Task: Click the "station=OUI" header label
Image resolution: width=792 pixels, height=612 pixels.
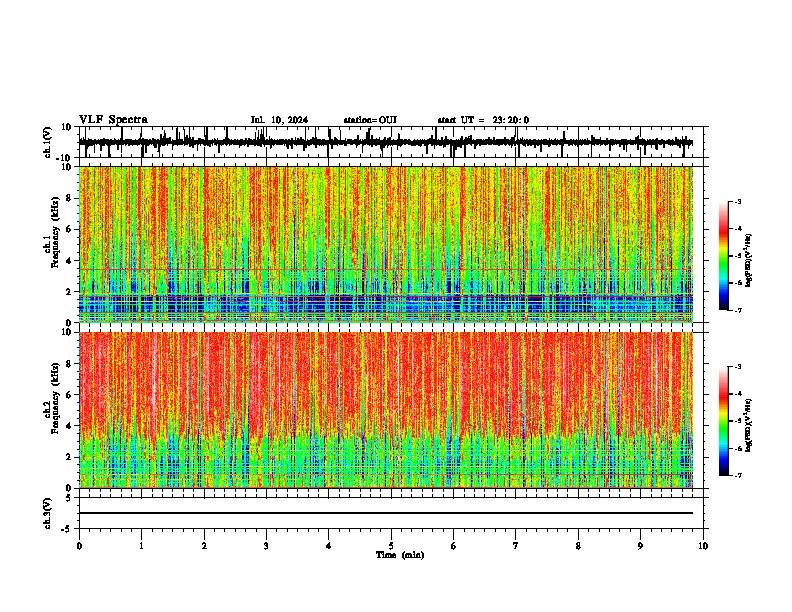Action: [370, 120]
